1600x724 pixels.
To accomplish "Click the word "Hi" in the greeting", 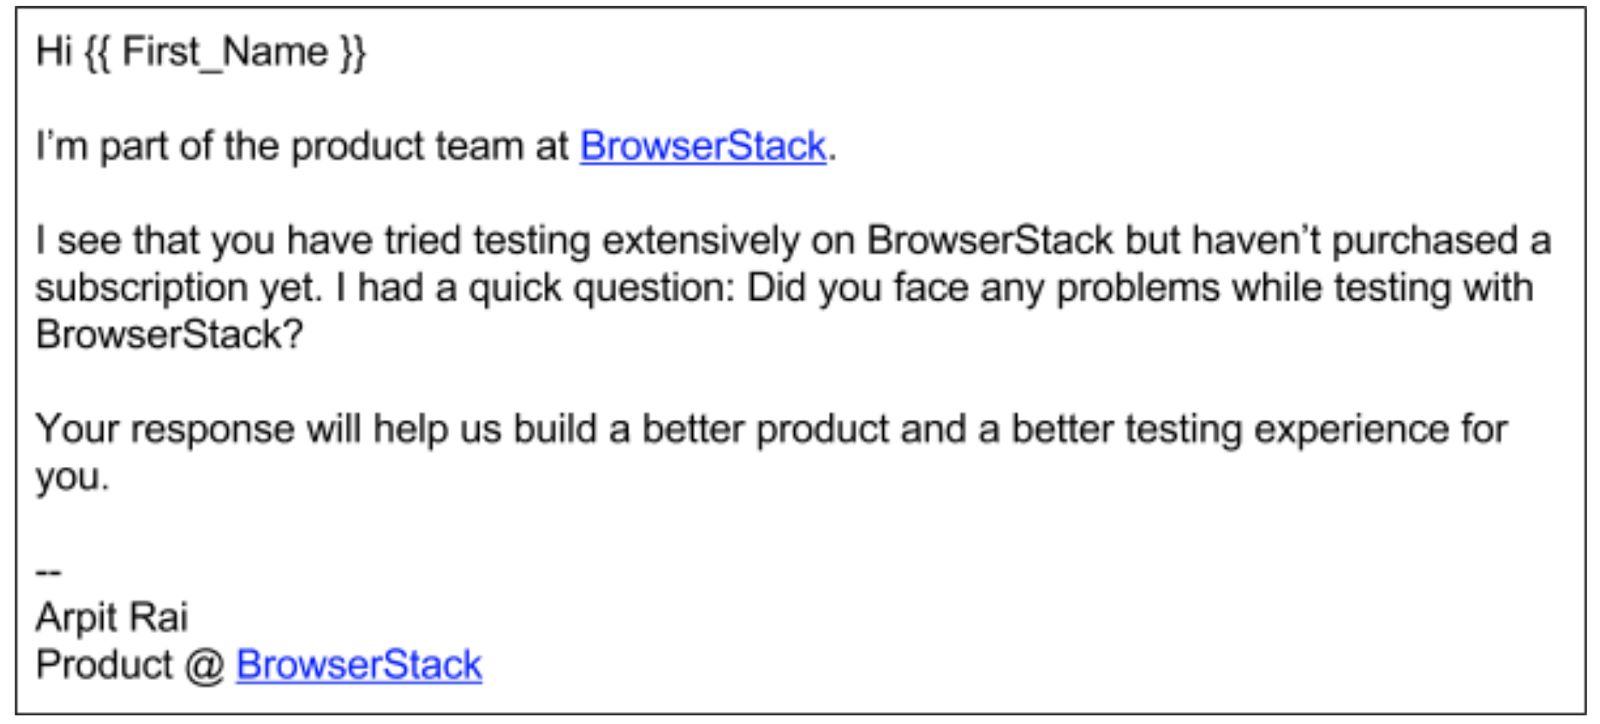I will click(x=54, y=52).
